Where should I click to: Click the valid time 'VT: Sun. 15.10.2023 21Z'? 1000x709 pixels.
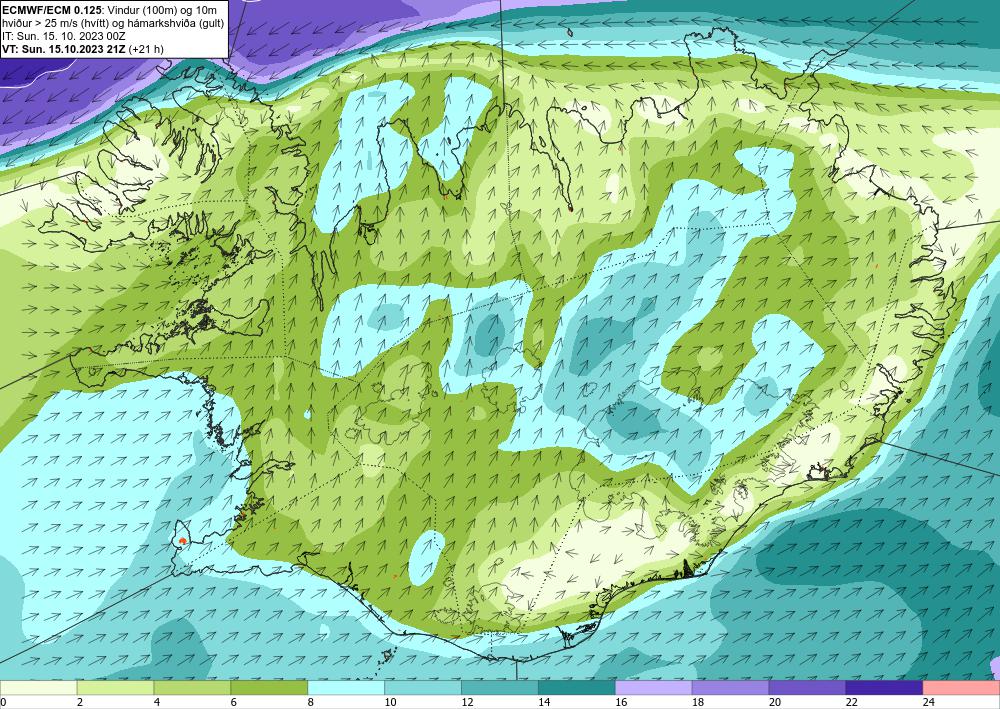(x=64, y=49)
